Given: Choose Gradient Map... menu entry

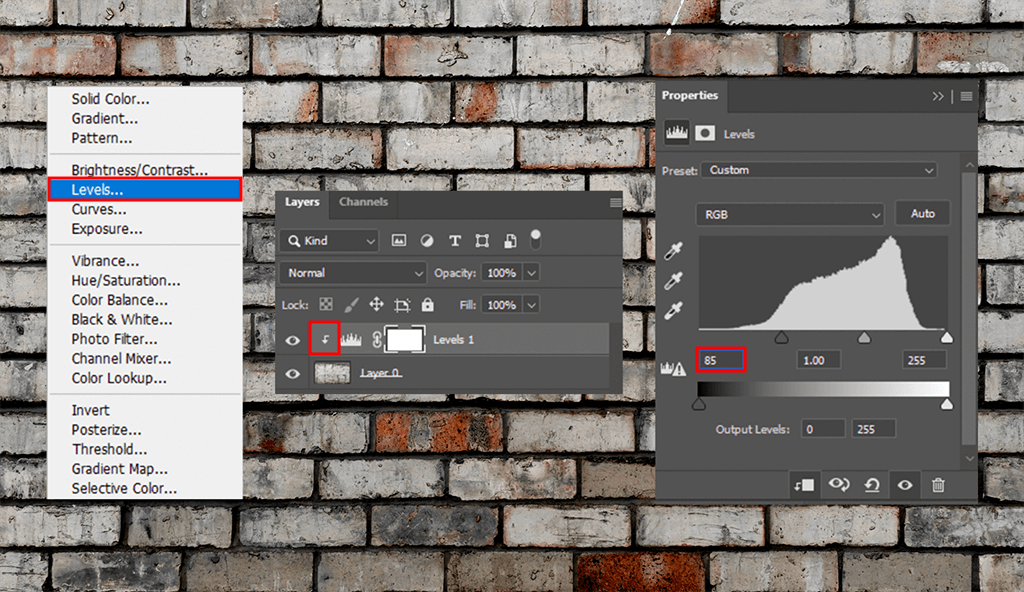Looking at the screenshot, I should tap(120, 469).
